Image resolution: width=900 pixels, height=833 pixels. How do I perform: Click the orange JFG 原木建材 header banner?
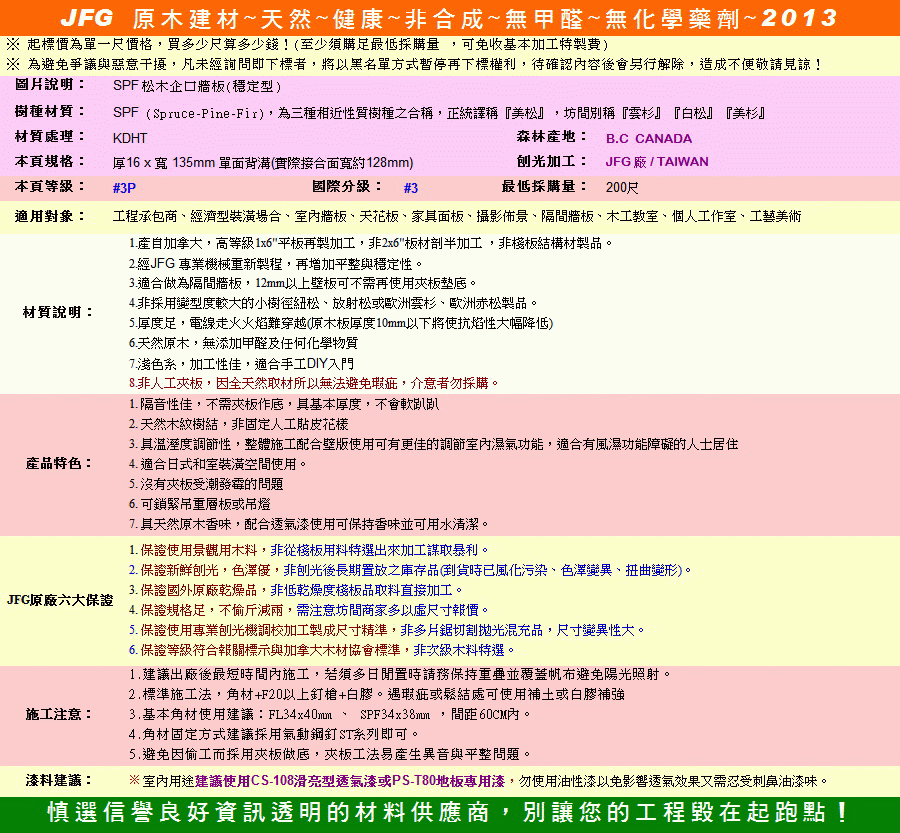(450, 17)
